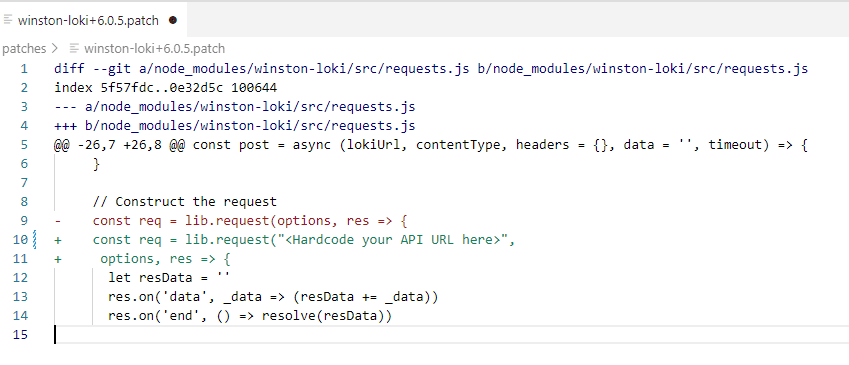The height and width of the screenshot is (365, 849).
Task: Expand the breadcrumb chevron after patches
Action: pos(55,49)
